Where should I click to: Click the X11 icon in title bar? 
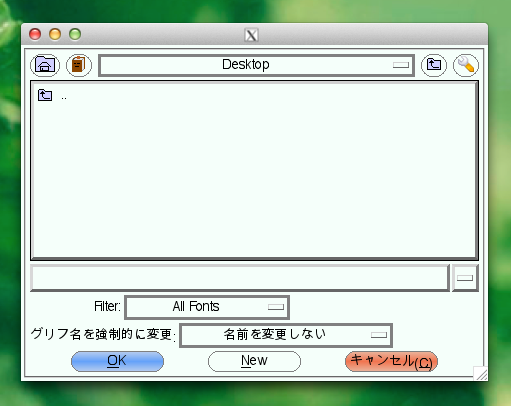tap(251, 35)
